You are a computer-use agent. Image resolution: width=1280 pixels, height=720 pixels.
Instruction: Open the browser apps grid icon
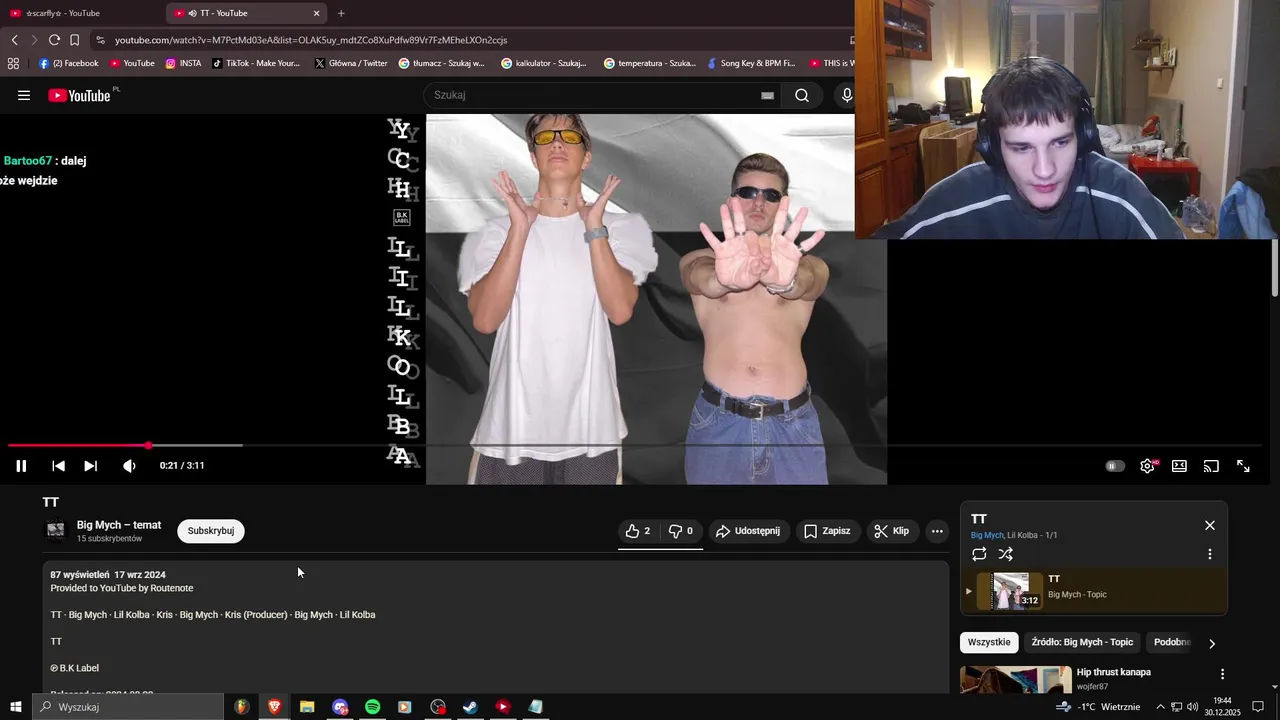13,63
